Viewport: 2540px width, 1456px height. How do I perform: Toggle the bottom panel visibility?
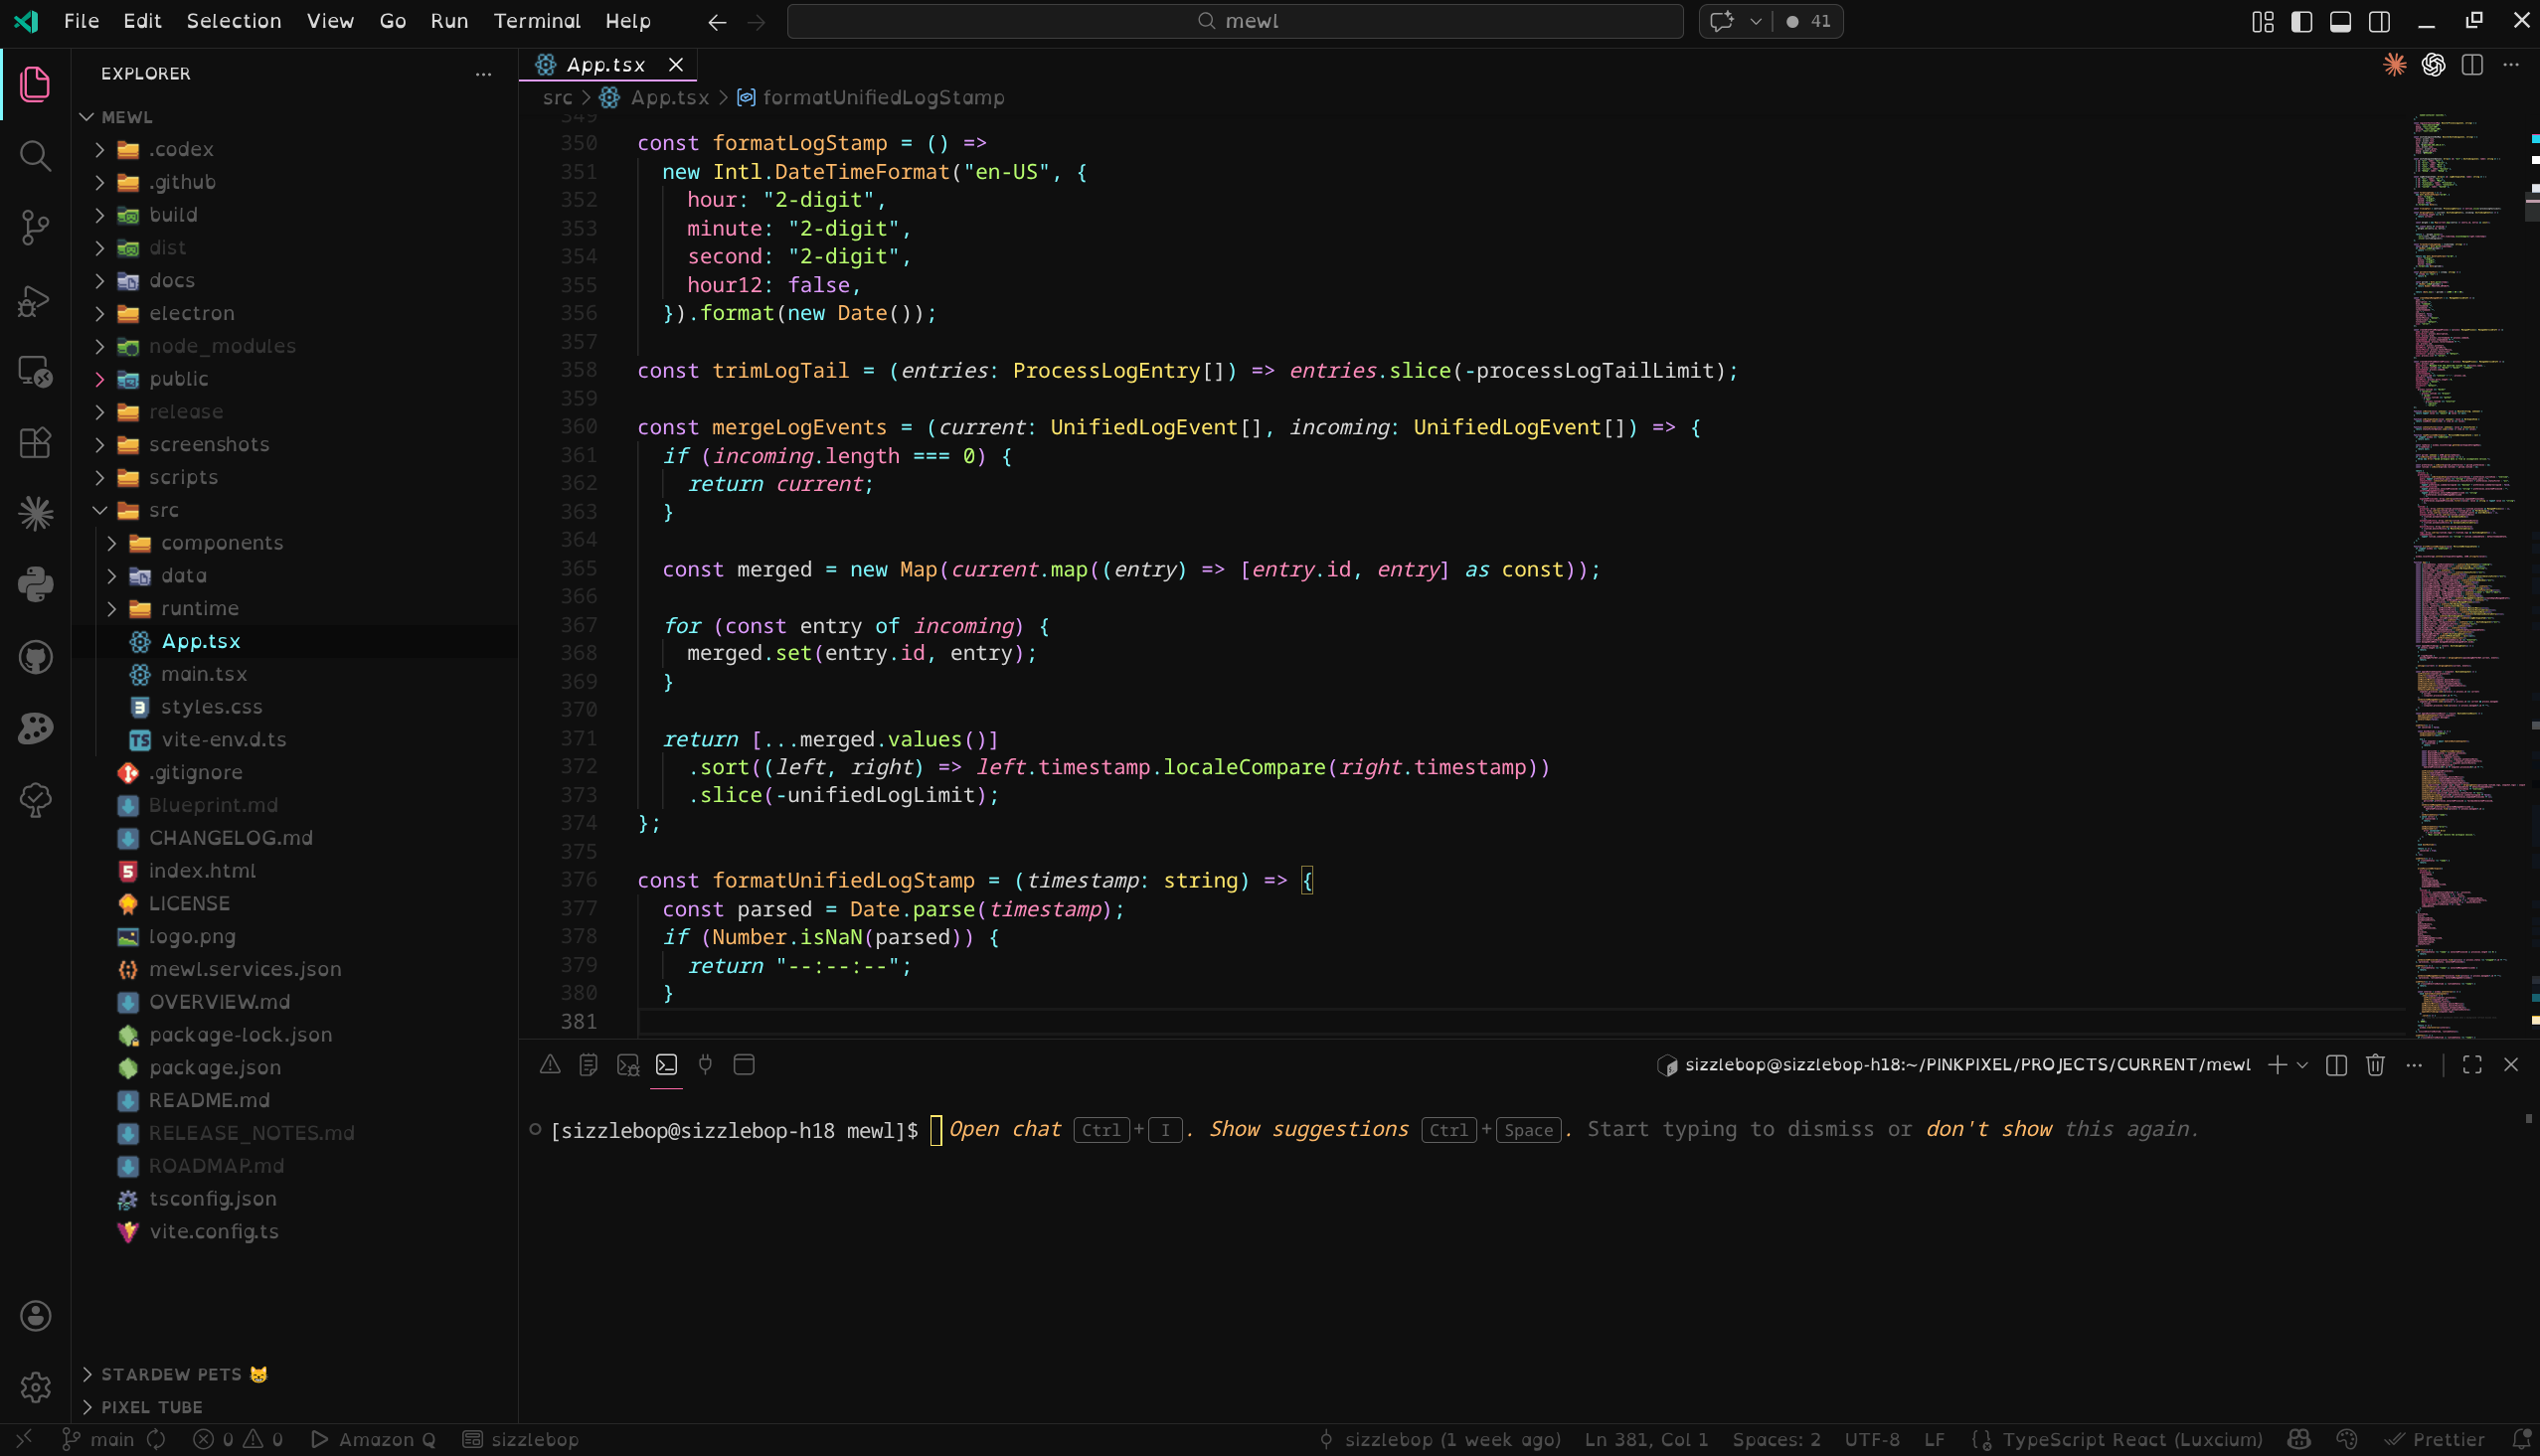coord(2340,21)
